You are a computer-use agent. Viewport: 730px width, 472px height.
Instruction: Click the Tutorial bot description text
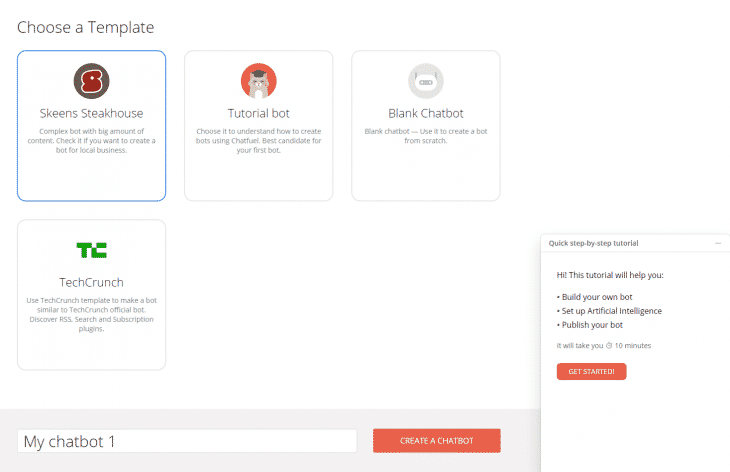(x=258, y=140)
